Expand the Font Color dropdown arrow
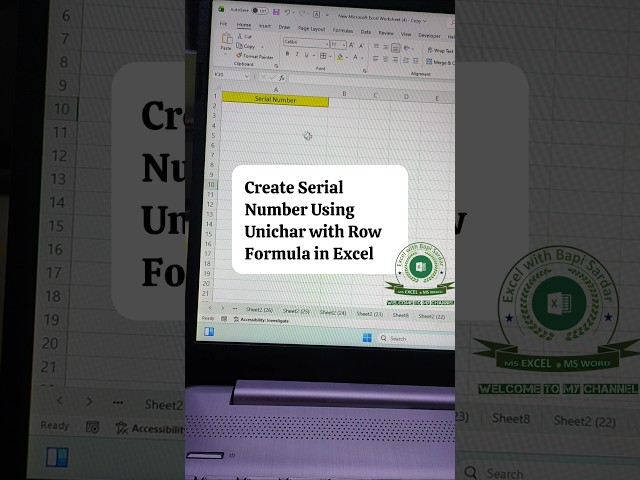Image resolution: width=640 pixels, height=480 pixels. pyautogui.click(x=362, y=58)
